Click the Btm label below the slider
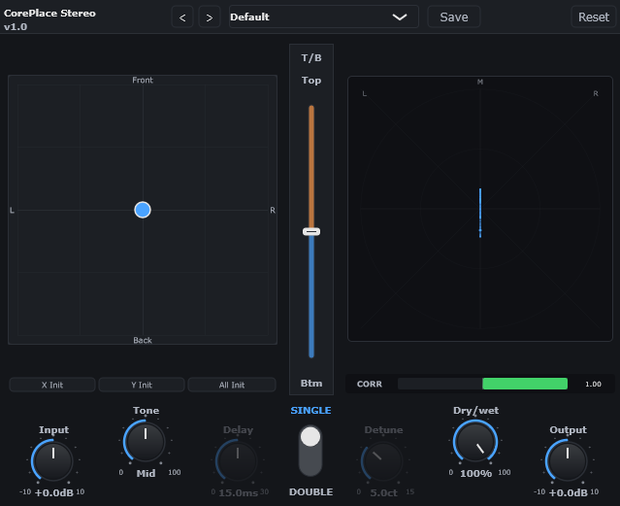 pyautogui.click(x=312, y=383)
